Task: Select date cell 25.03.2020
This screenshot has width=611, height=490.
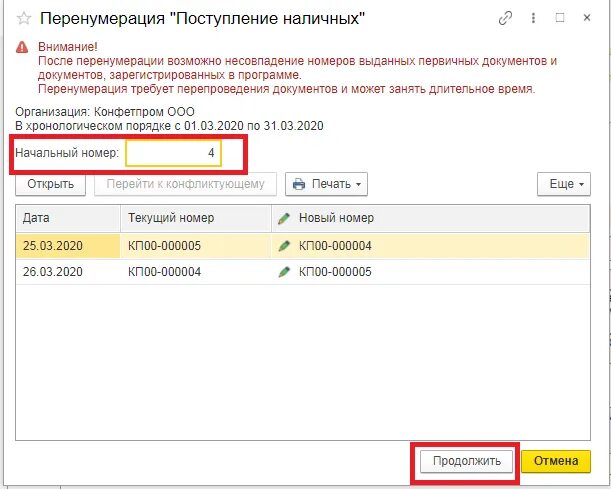Action: (68, 246)
